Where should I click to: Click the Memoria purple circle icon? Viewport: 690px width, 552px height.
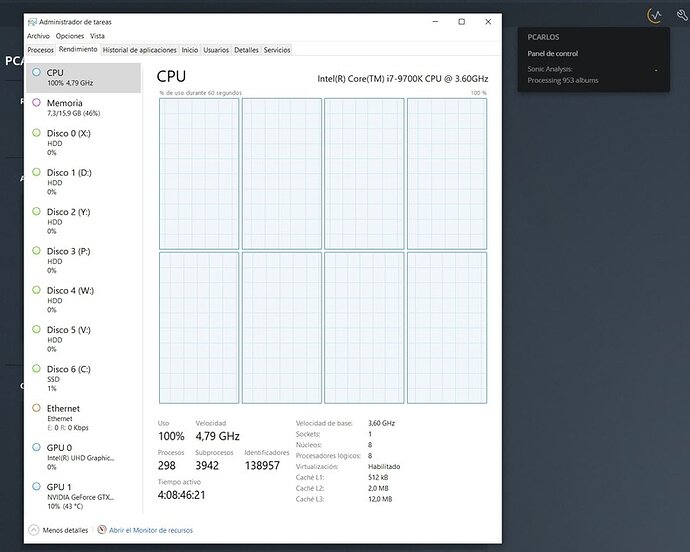point(37,103)
